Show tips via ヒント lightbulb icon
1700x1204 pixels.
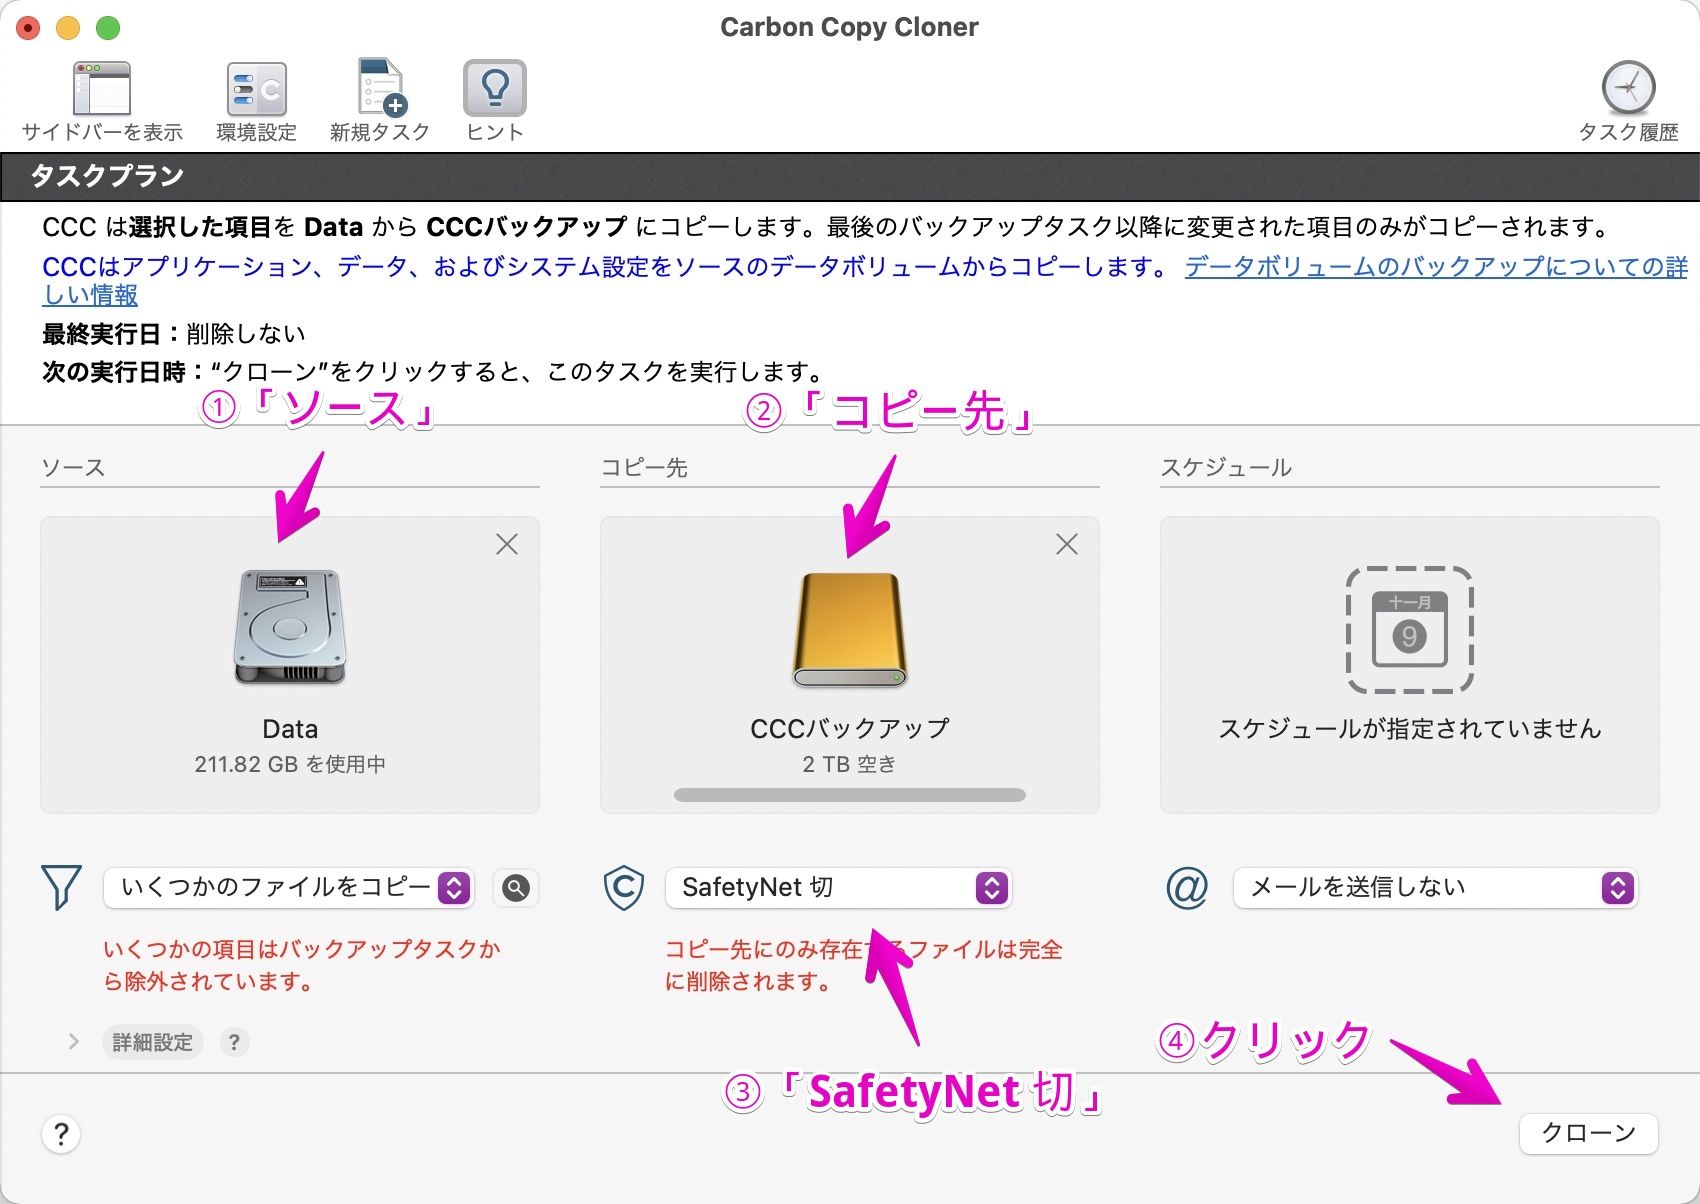[x=494, y=88]
